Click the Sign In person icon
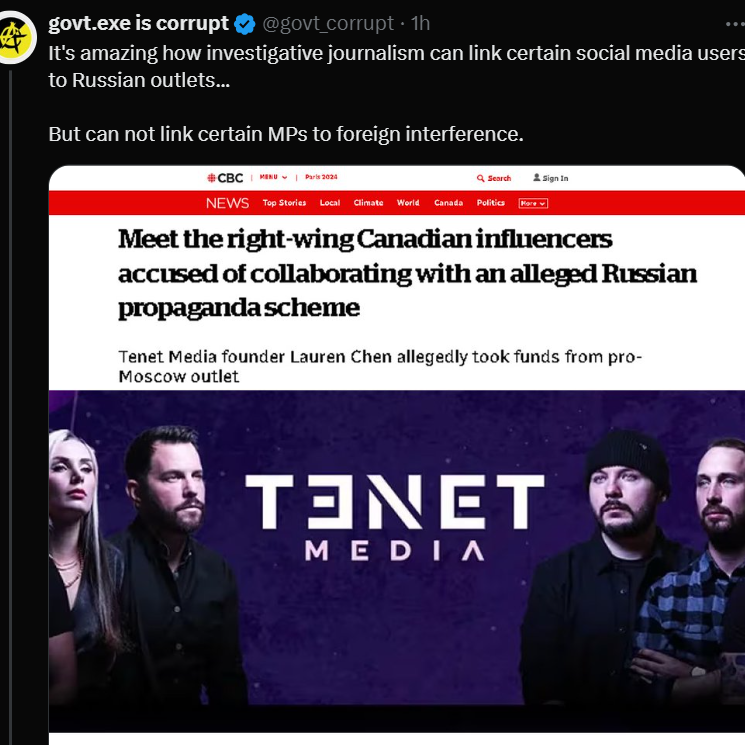The width and height of the screenshot is (745, 745). pos(537,178)
